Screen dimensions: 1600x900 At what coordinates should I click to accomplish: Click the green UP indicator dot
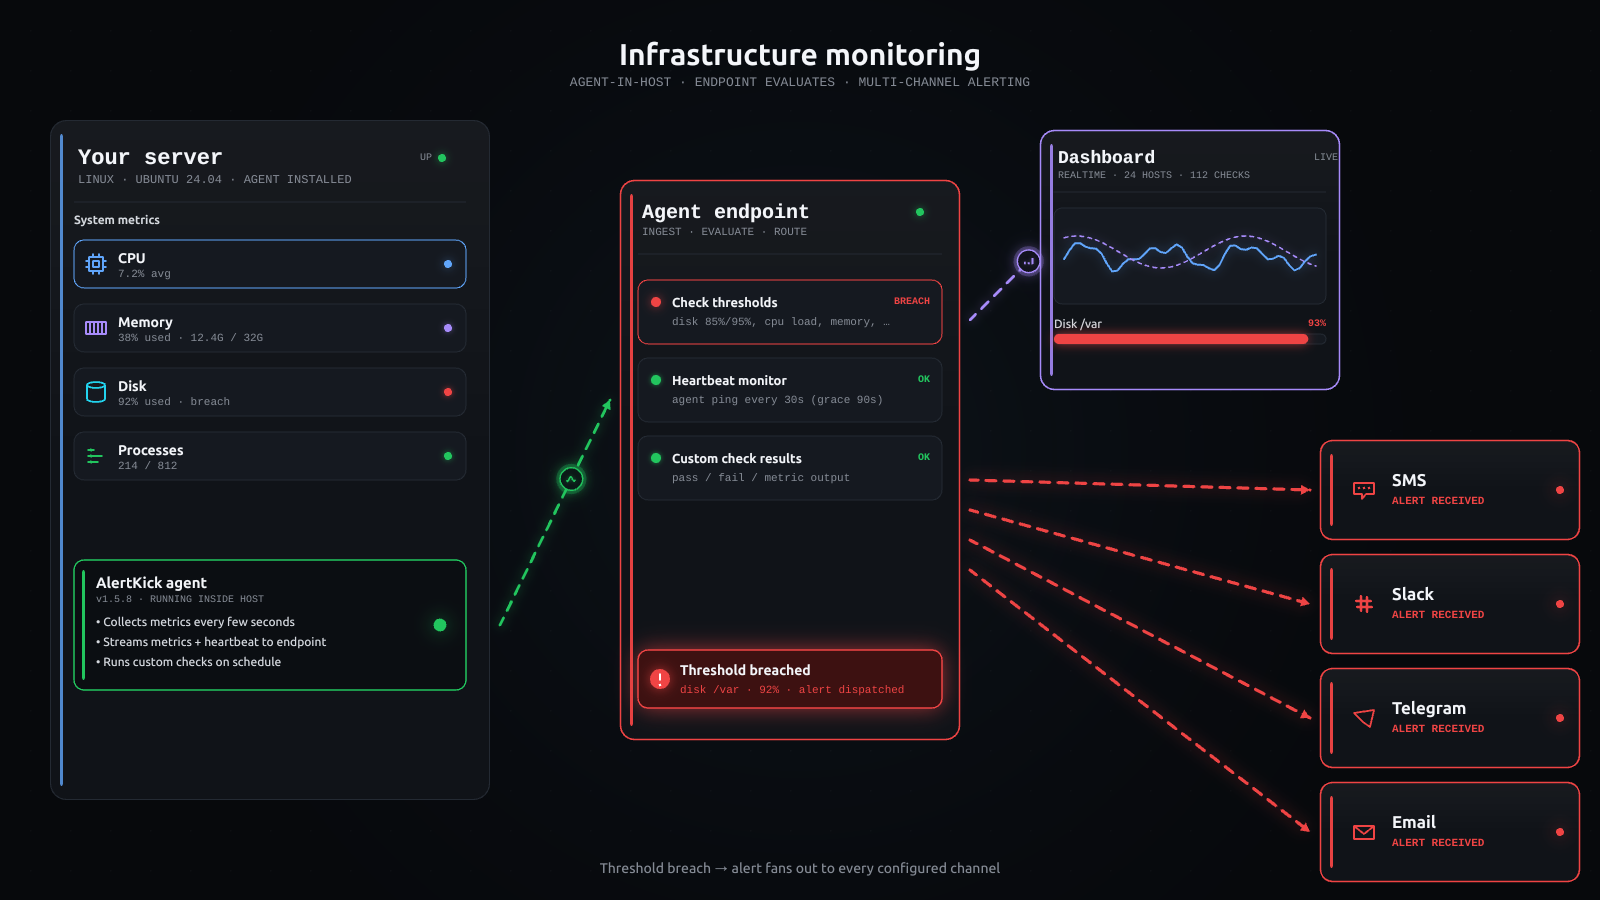pyautogui.click(x=442, y=158)
